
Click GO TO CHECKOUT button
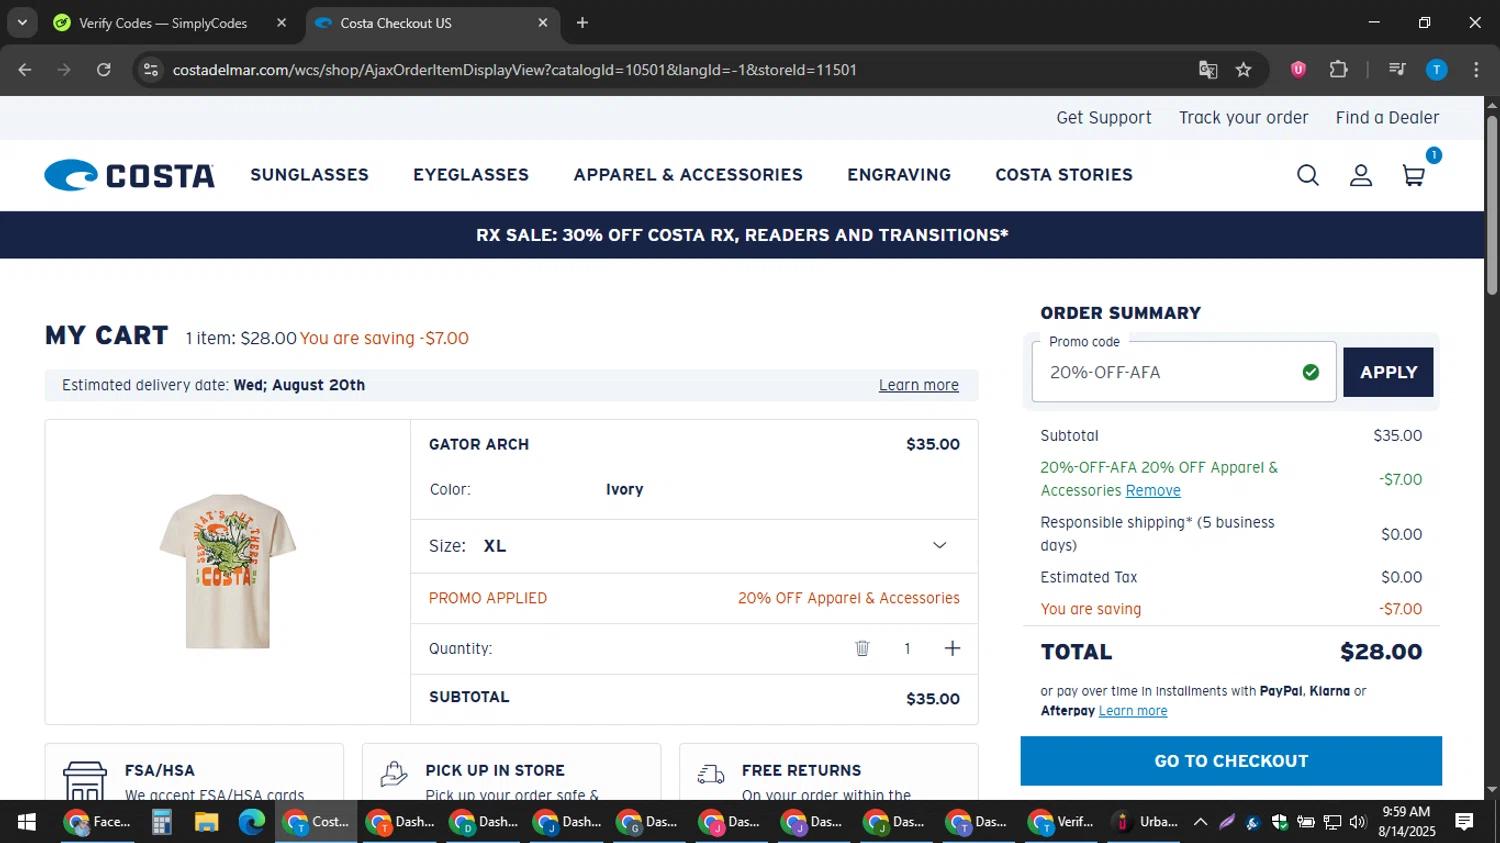[1231, 761]
